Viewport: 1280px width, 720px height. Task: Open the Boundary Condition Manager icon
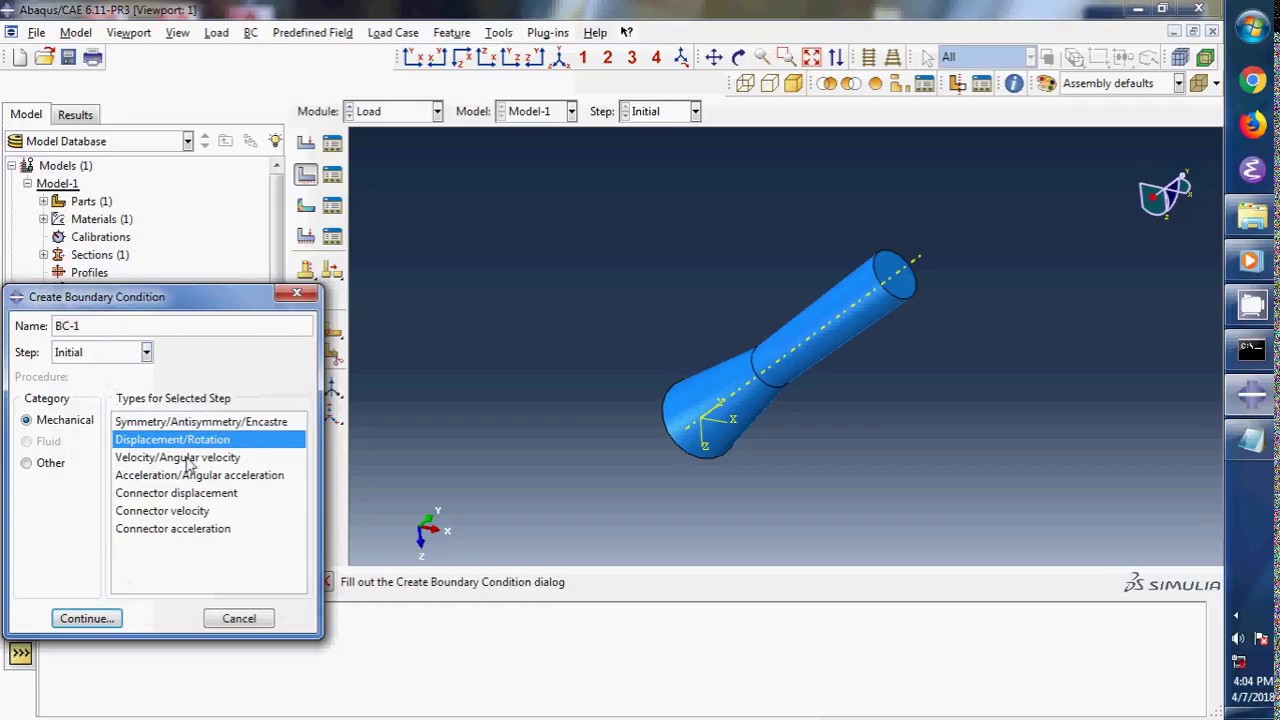click(x=332, y=176)
